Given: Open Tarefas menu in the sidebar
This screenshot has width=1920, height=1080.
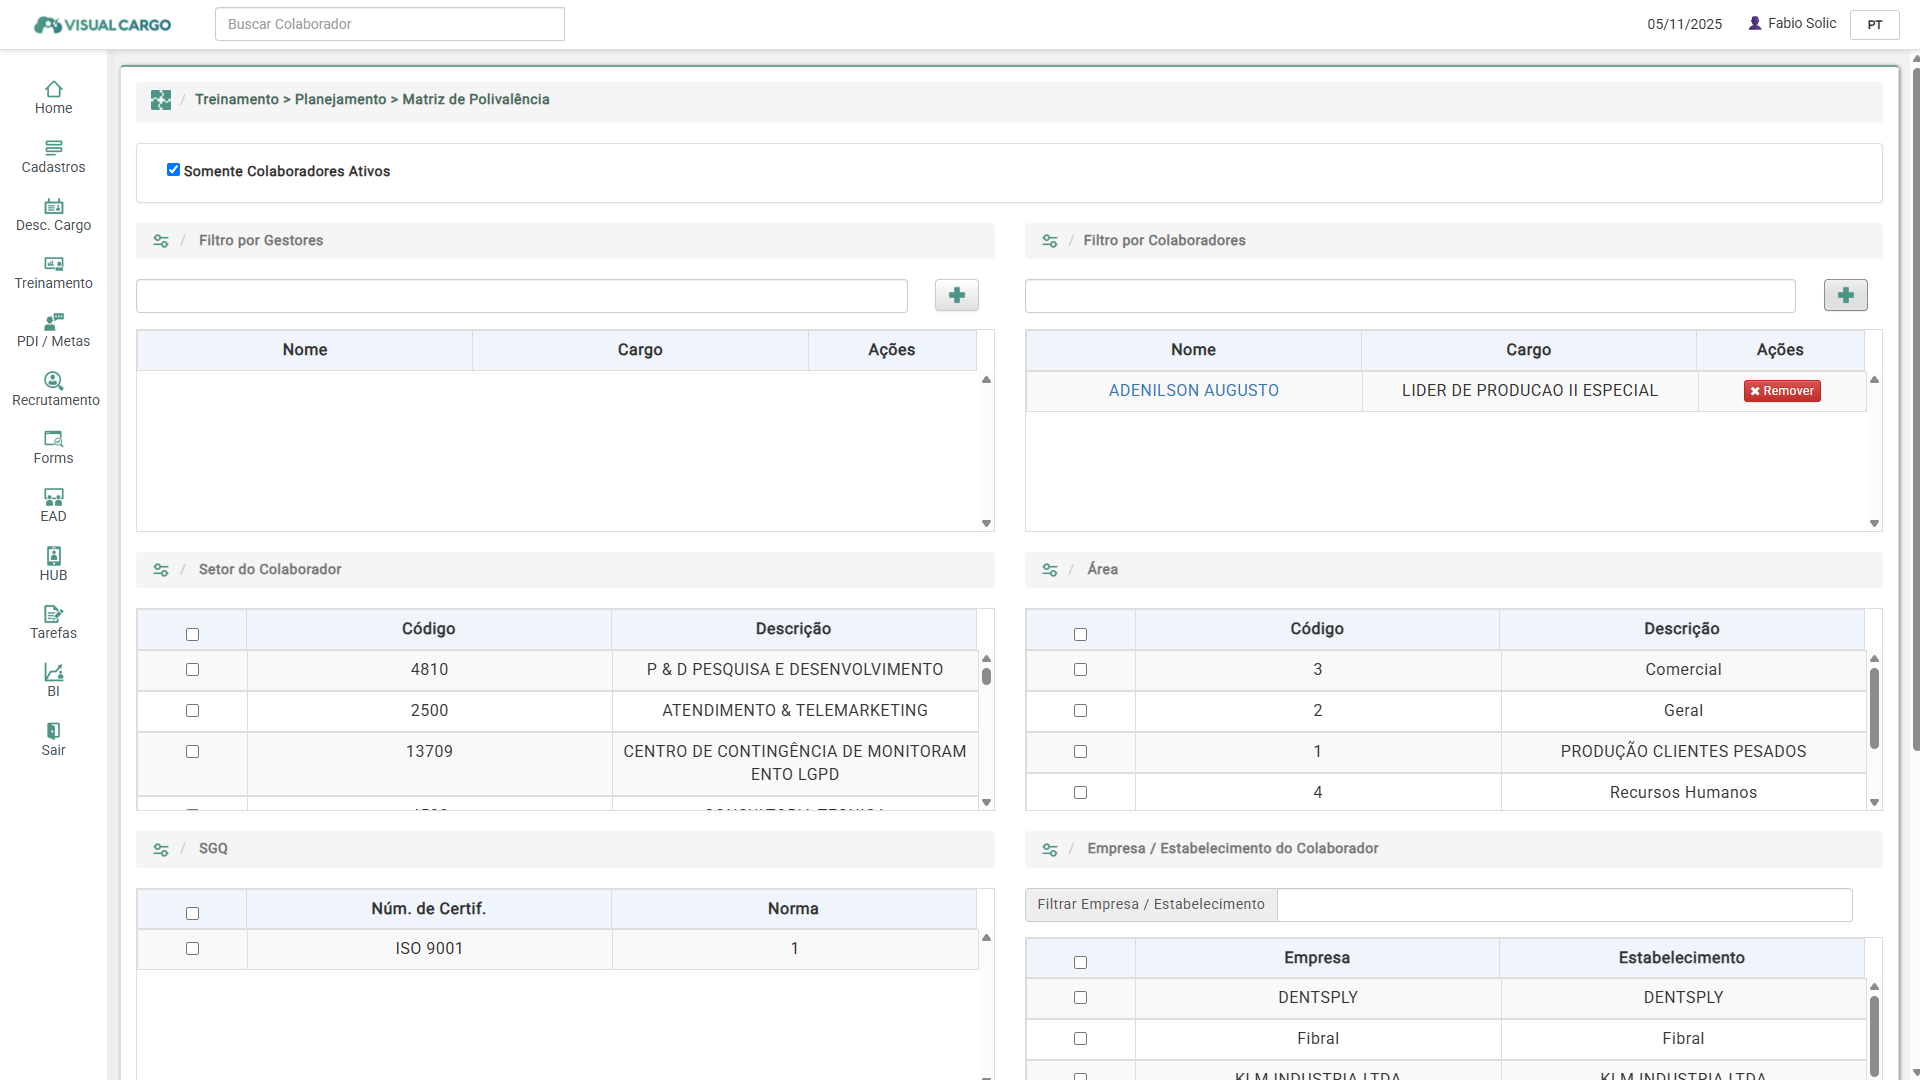Looking at the screenshot, I should (53, 622).
